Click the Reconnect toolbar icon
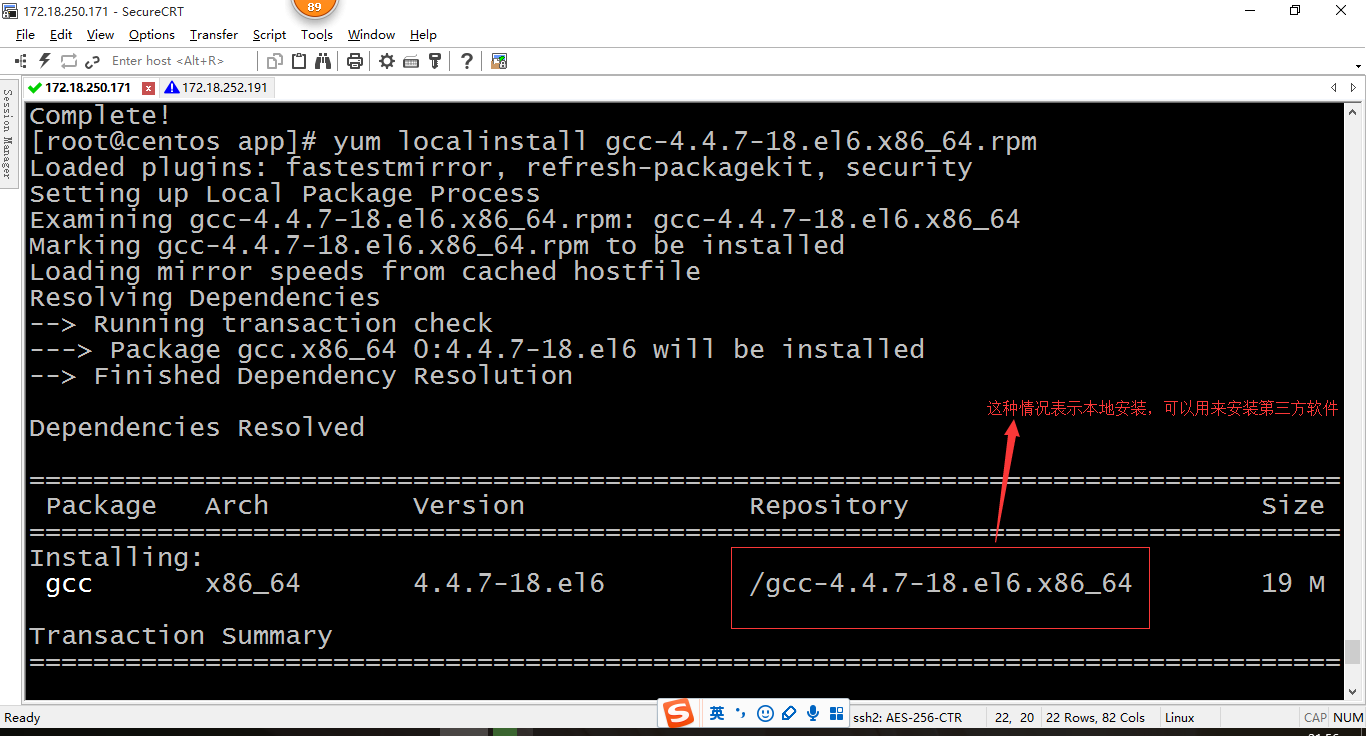 pyautogui.click(x=69, y=61)
